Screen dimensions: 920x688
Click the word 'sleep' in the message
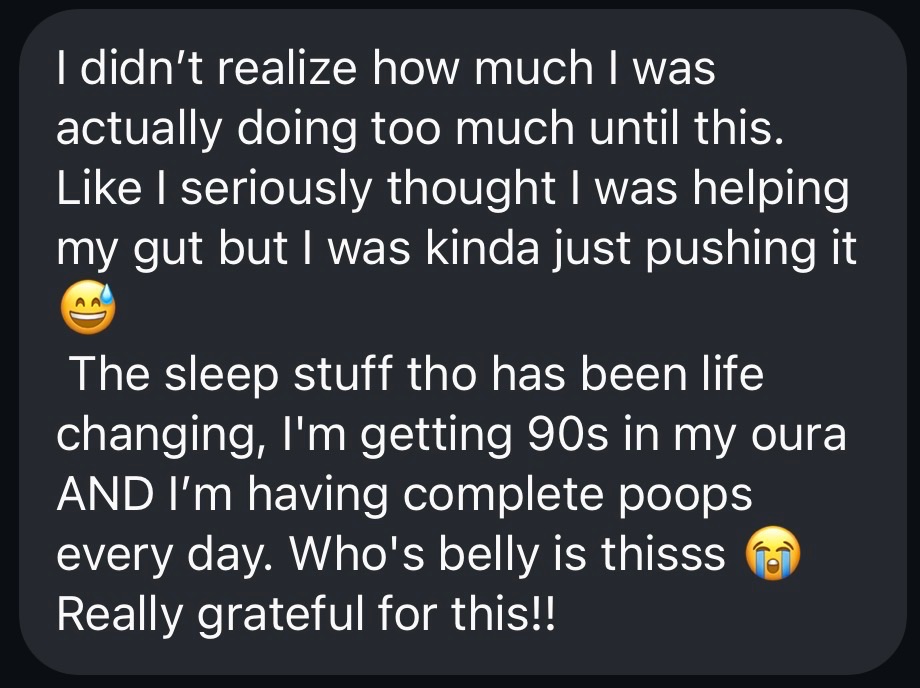221,375
